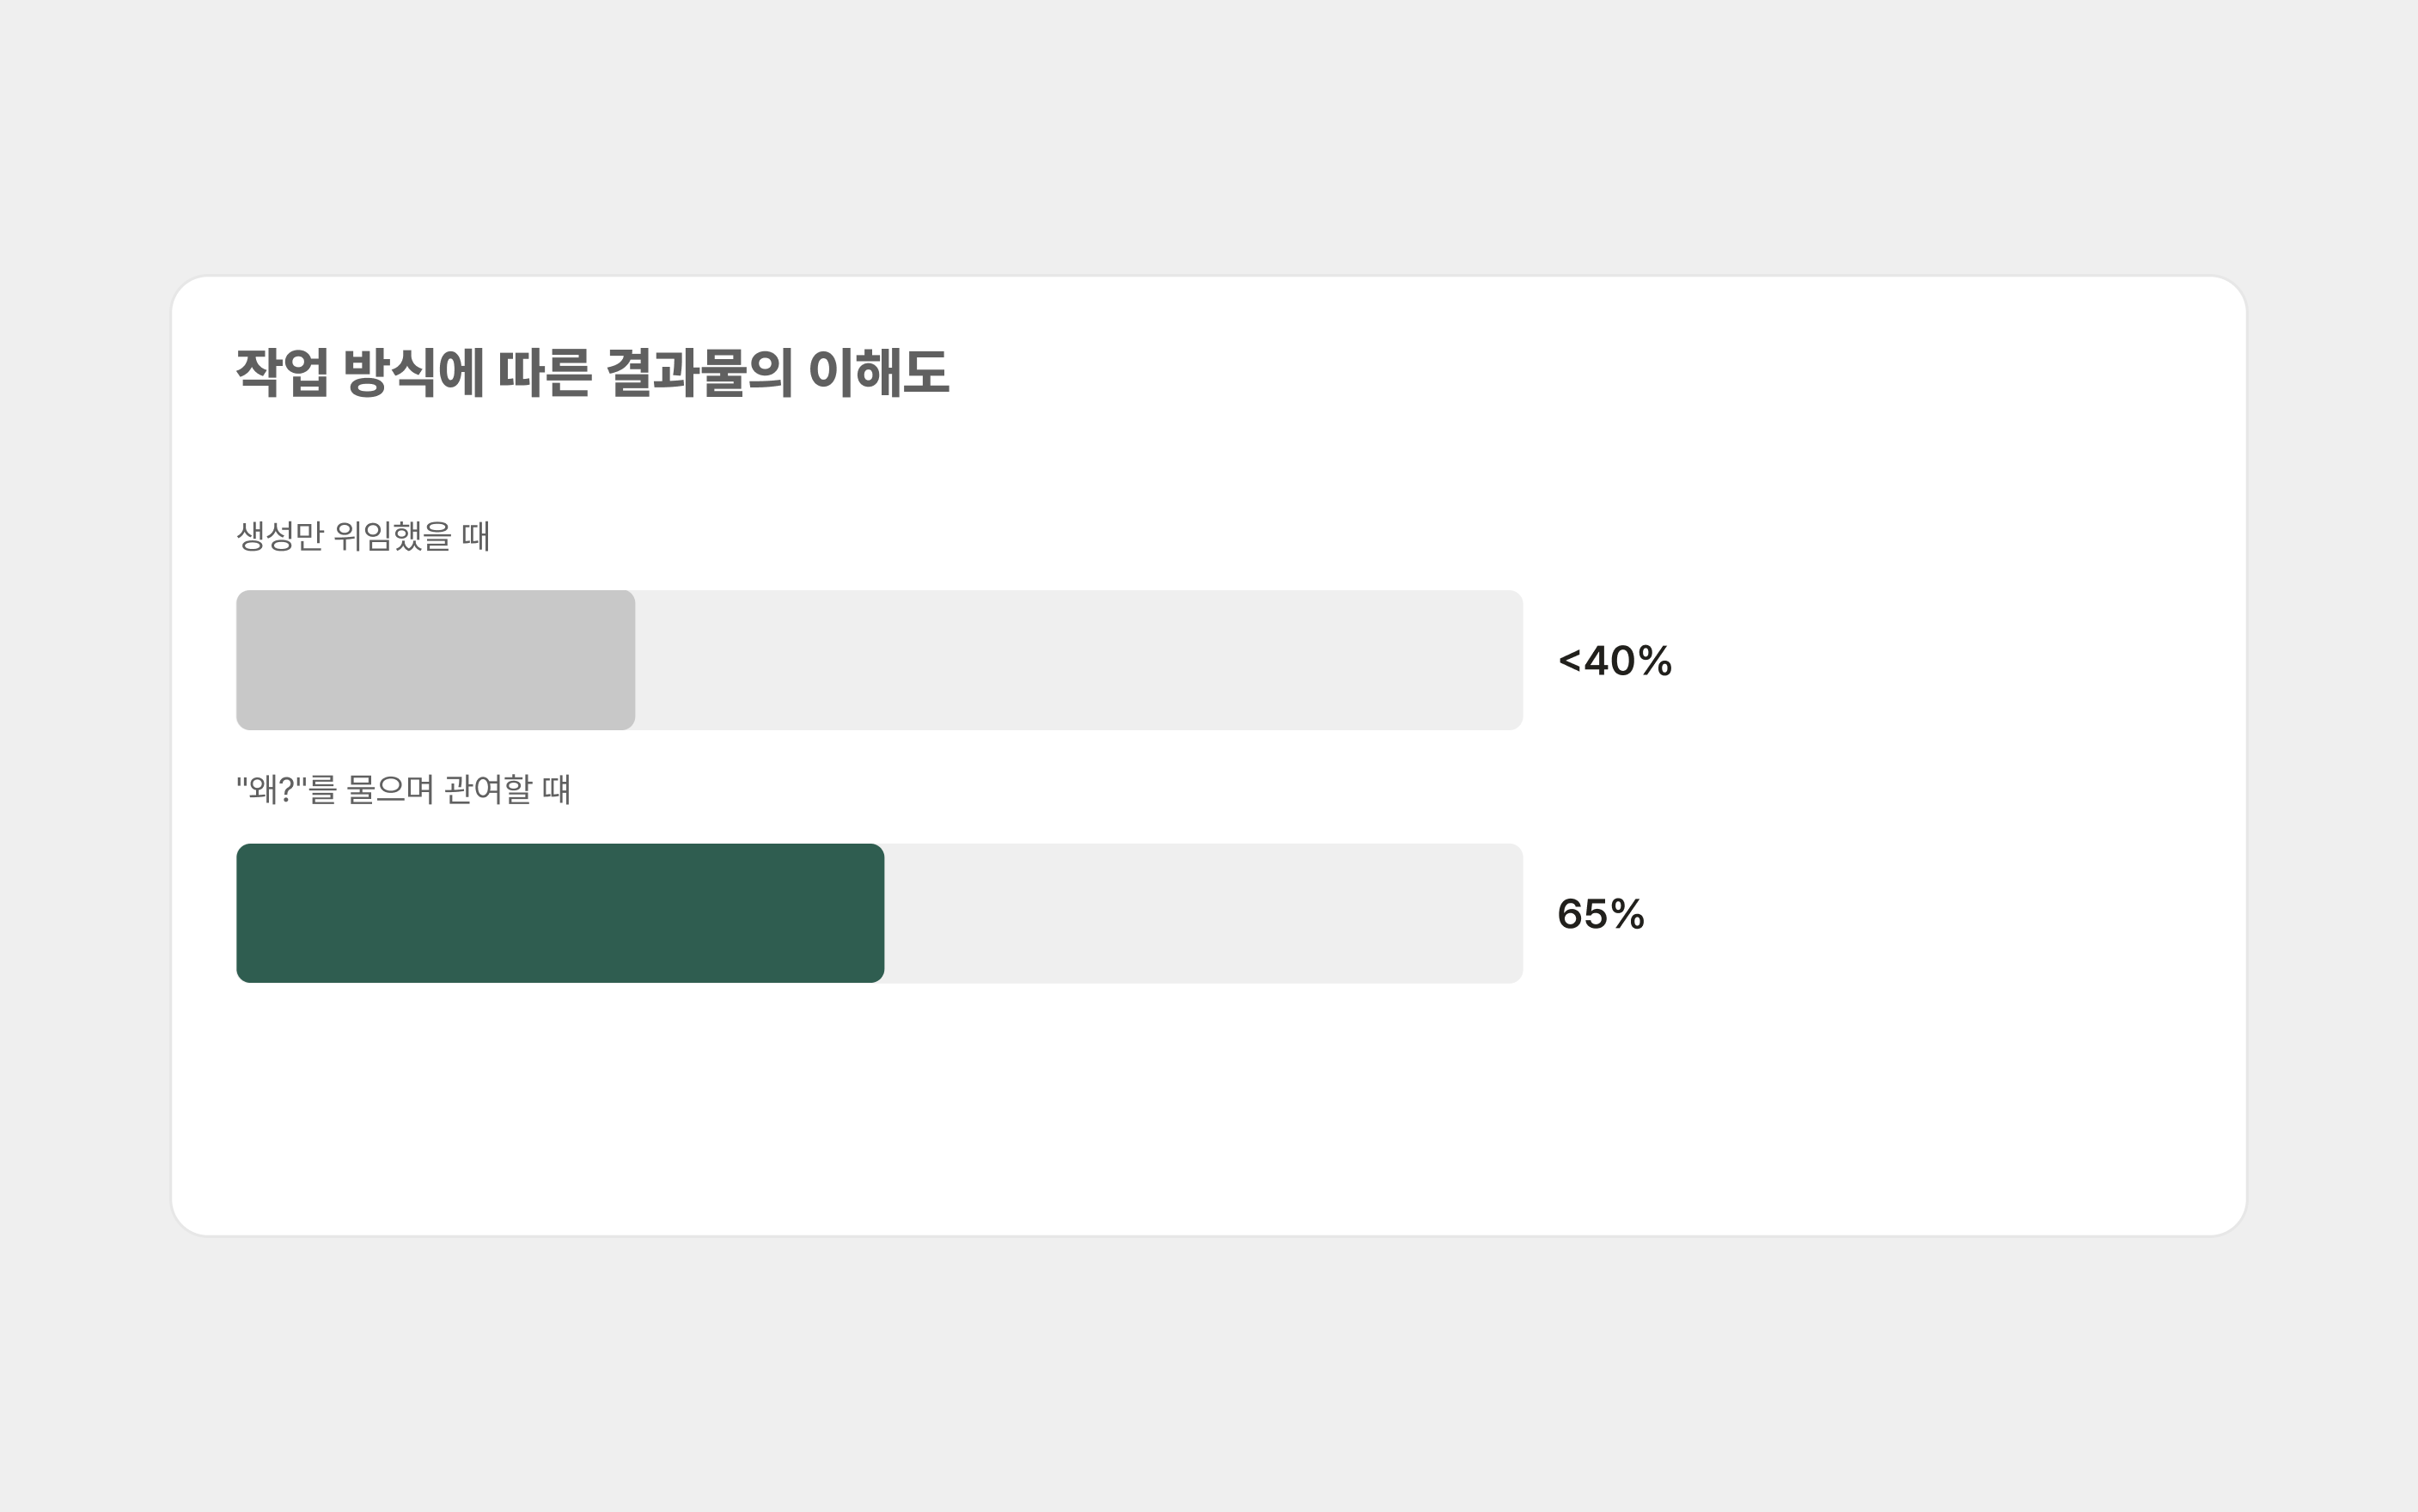Click the word '작업' in the title
This screenshot has width=2418, height=1512.
click(282, 372)
